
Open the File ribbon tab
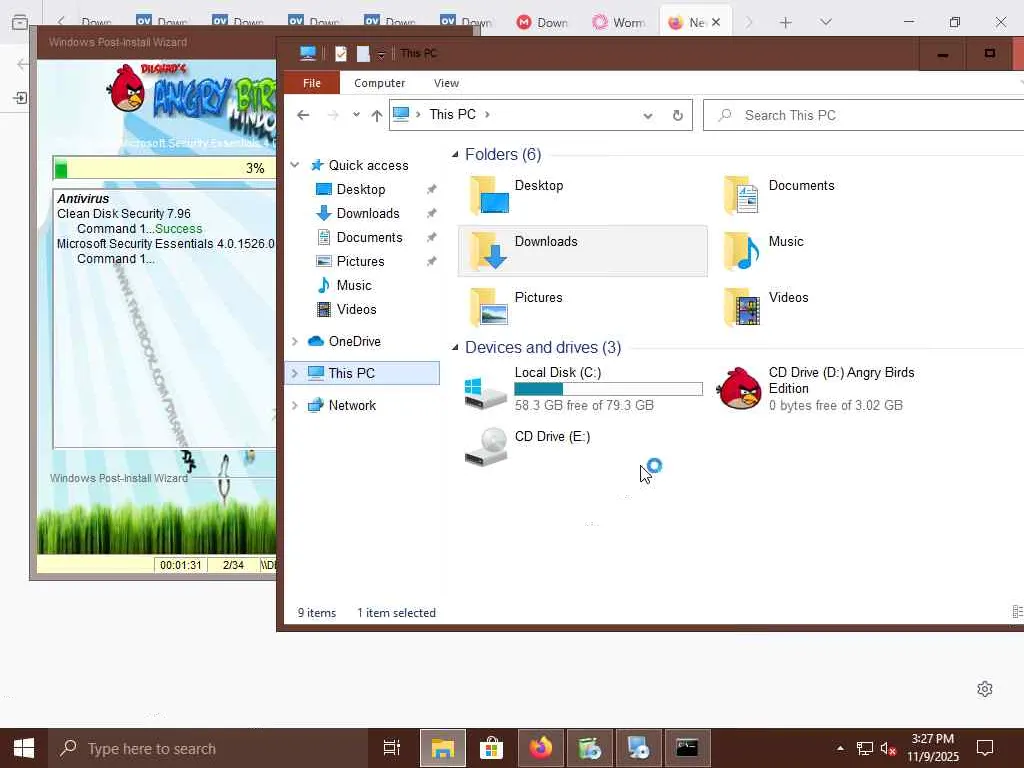coord(312,83)
